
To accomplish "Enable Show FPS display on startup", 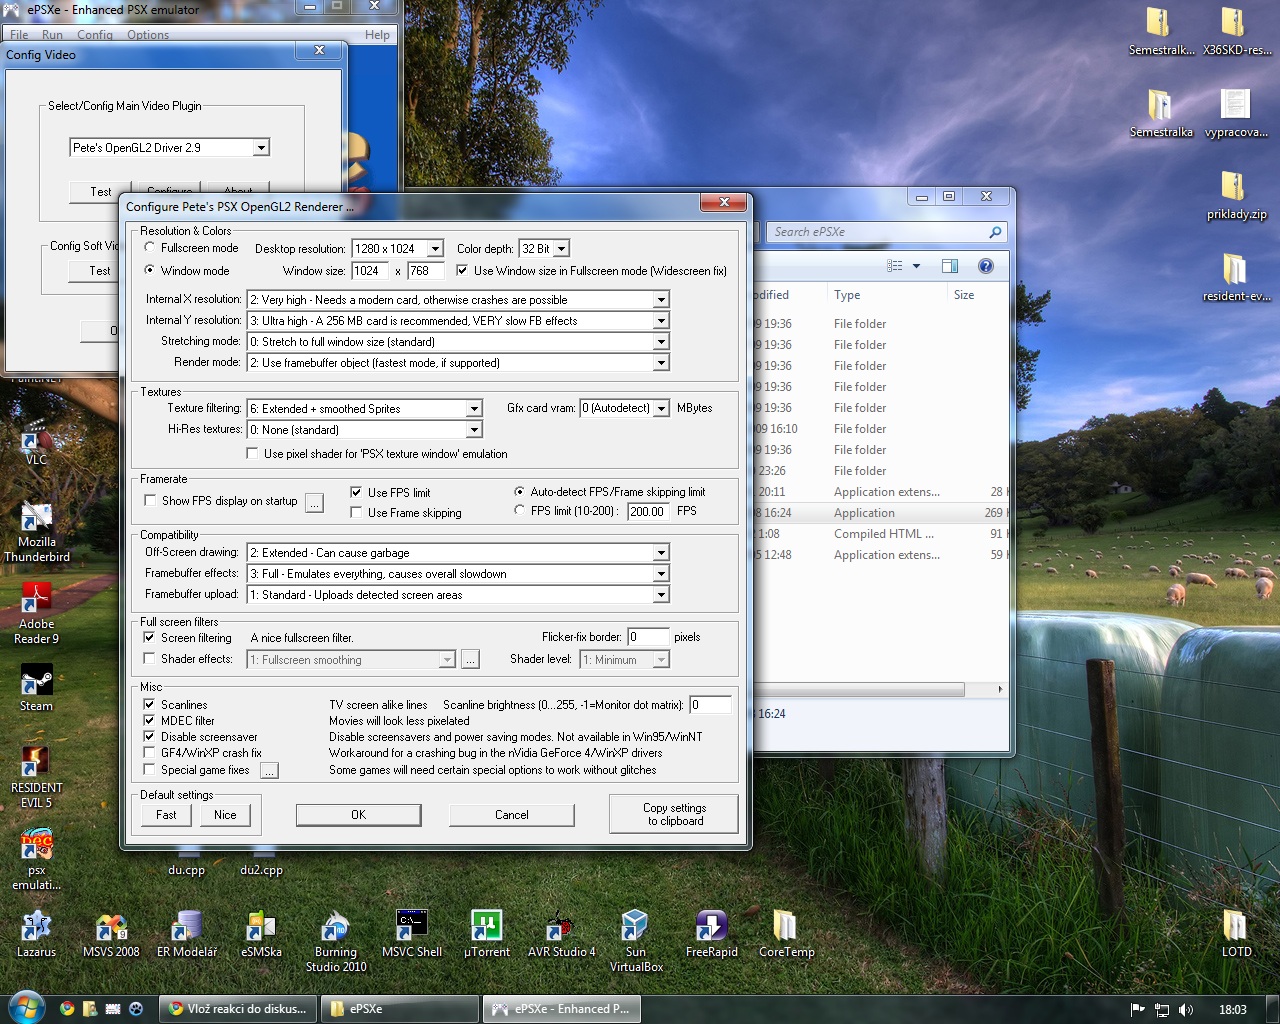I will [x=150, y=500].
